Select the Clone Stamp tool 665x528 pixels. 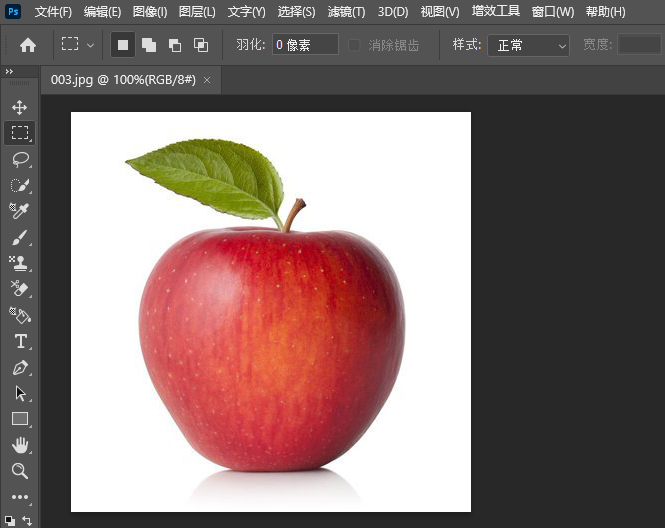(x=20, y=263)
